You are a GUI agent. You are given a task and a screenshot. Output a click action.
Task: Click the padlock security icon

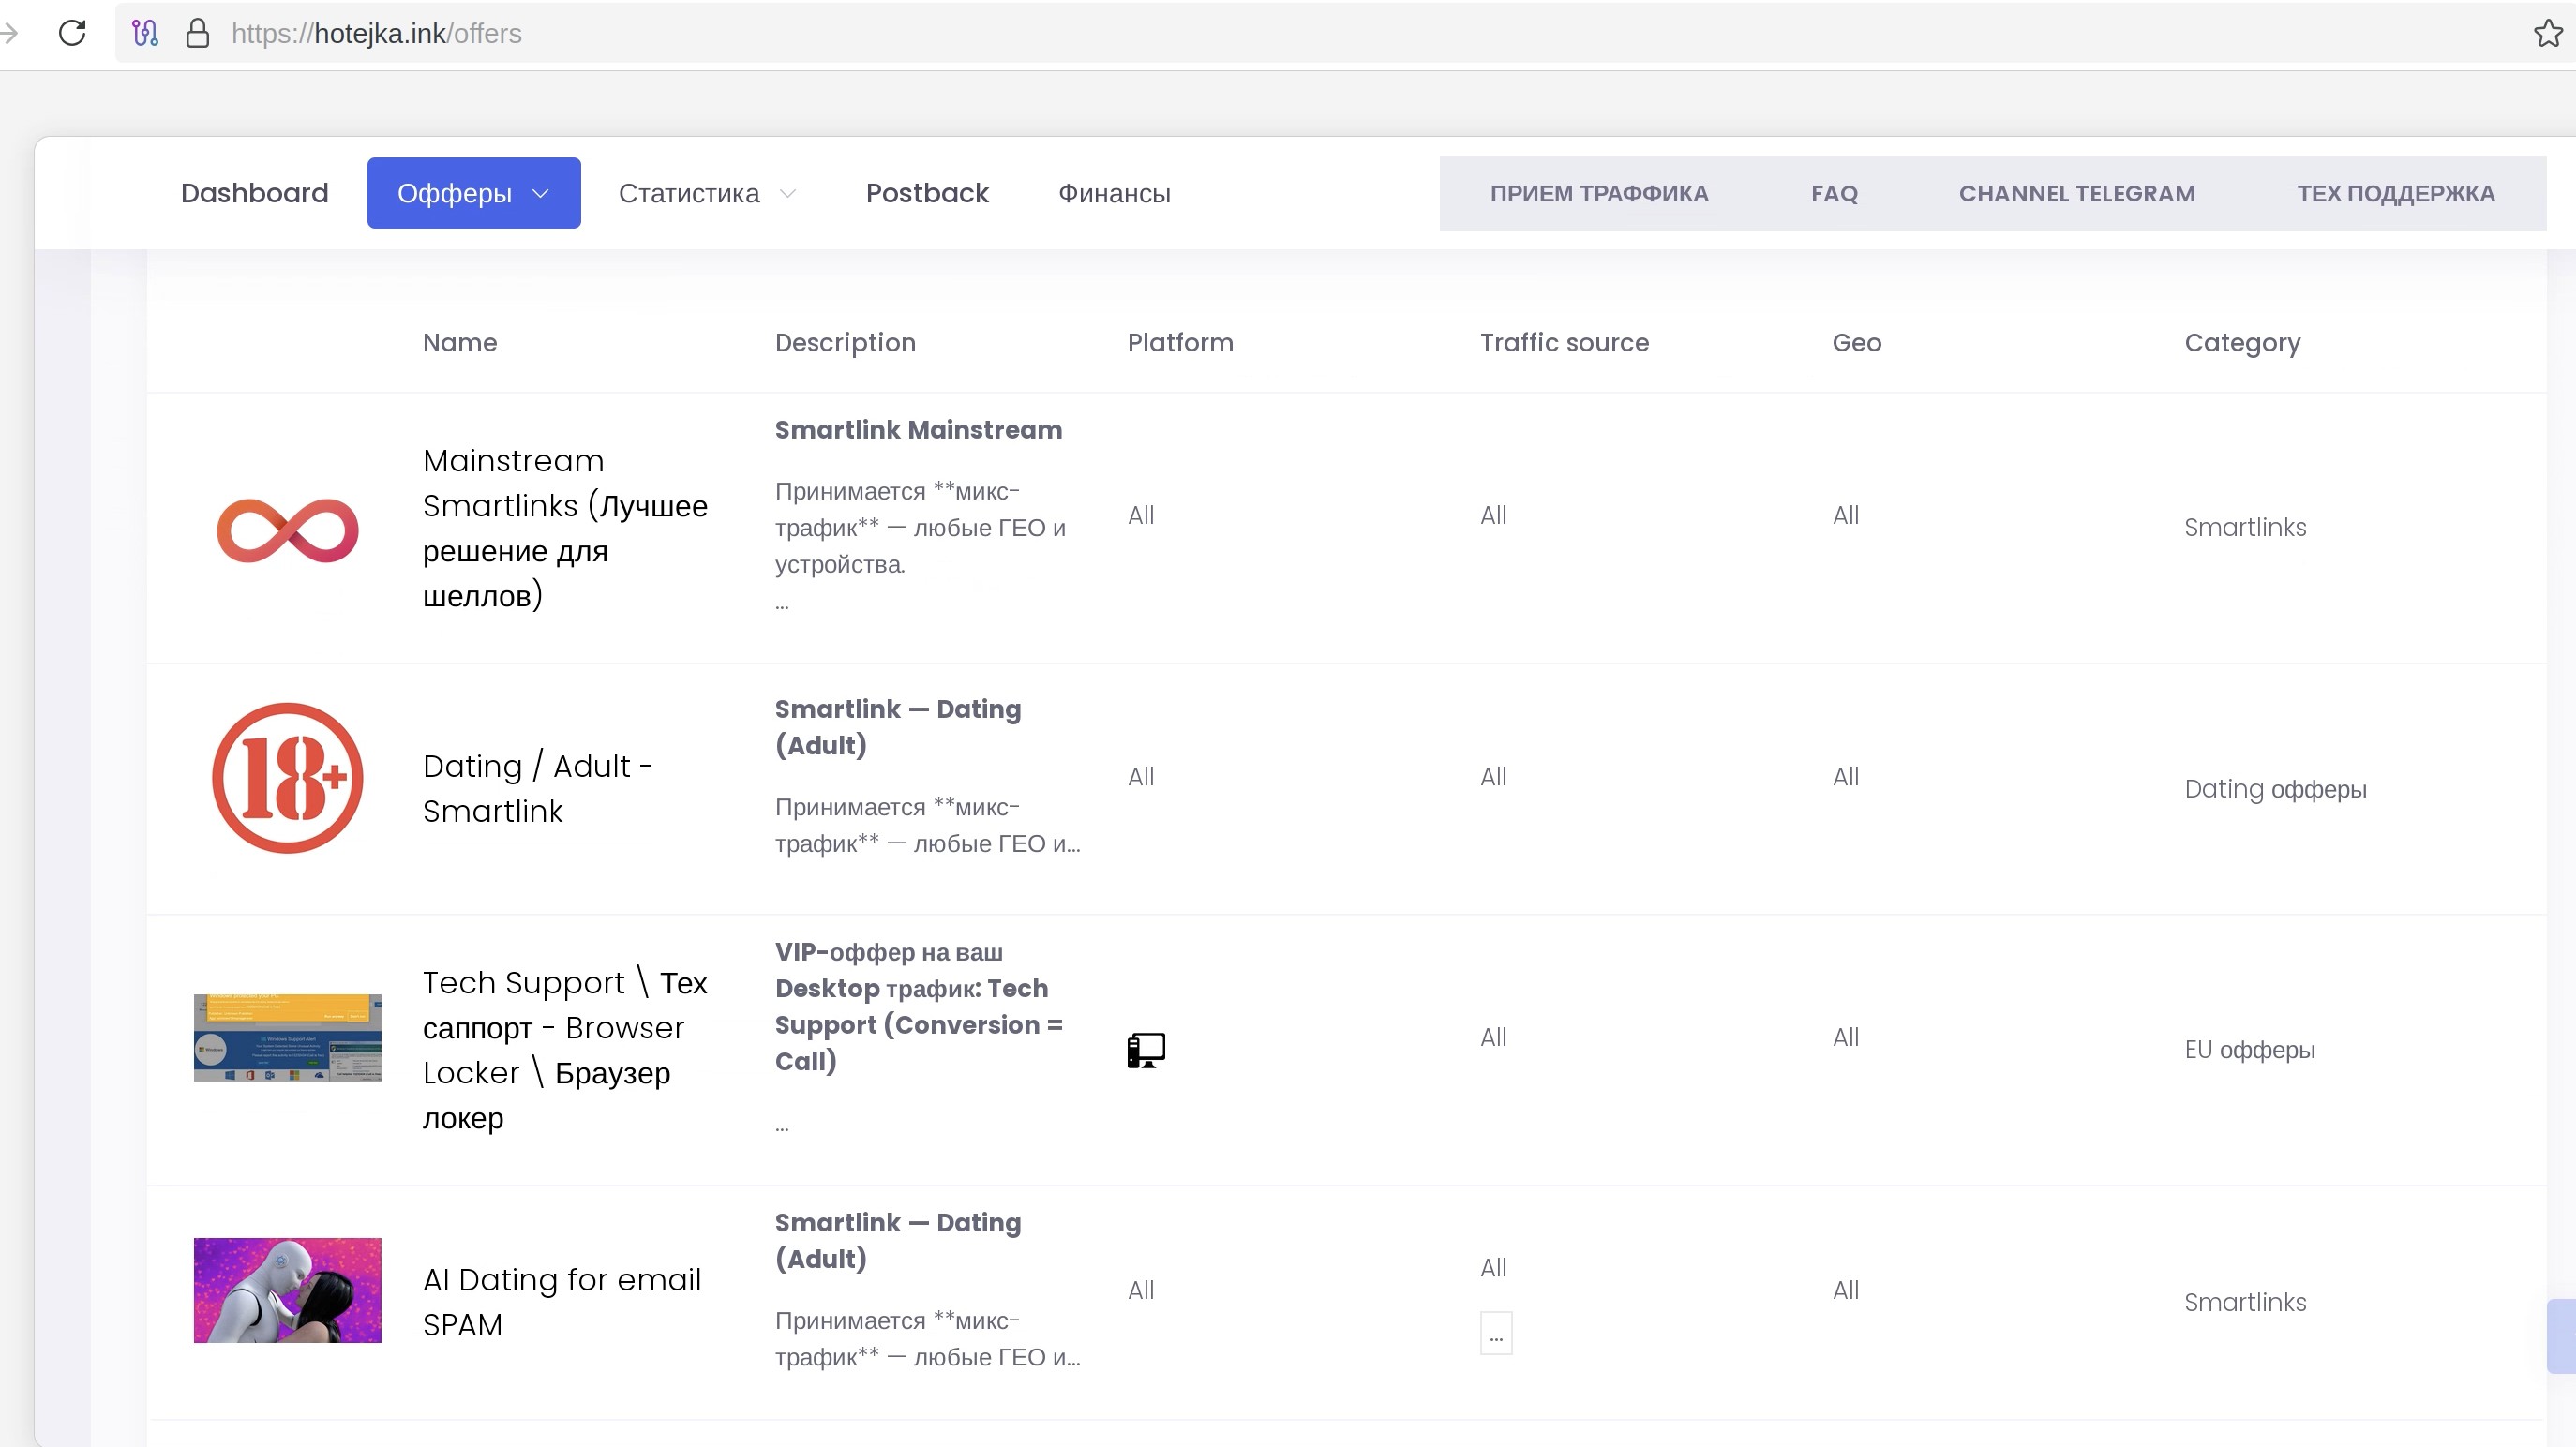click(x=198, y=33)
